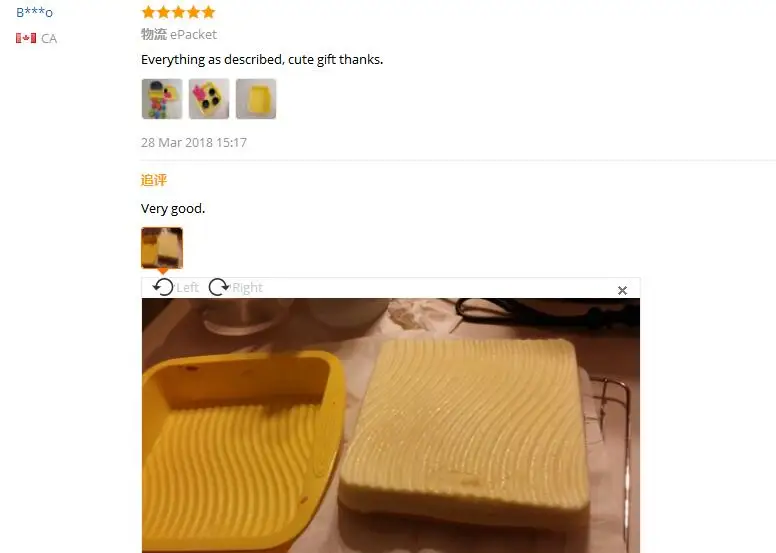Click the Left rotate label
776x553 pixels.
coord(188,288)
